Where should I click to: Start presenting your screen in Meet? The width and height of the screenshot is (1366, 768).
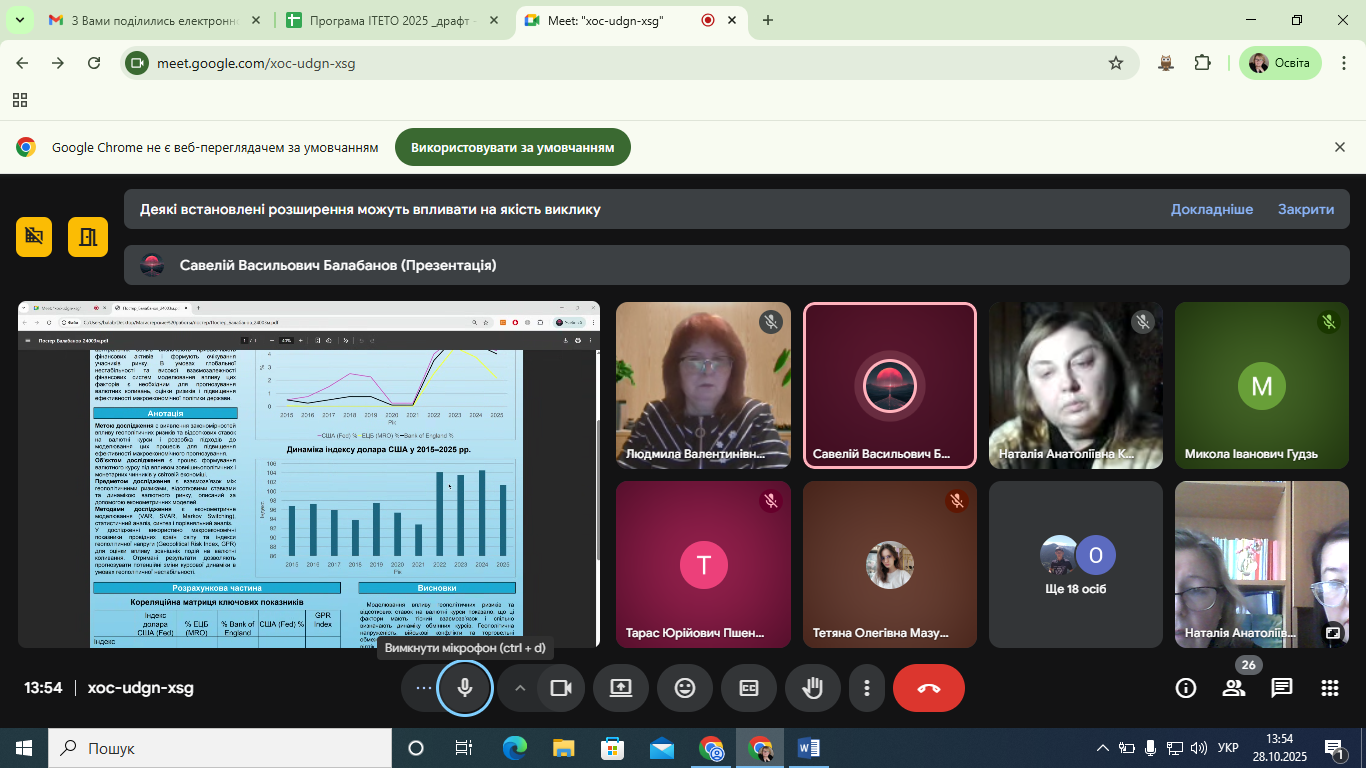pyautogui.click(x=621, y=688)
